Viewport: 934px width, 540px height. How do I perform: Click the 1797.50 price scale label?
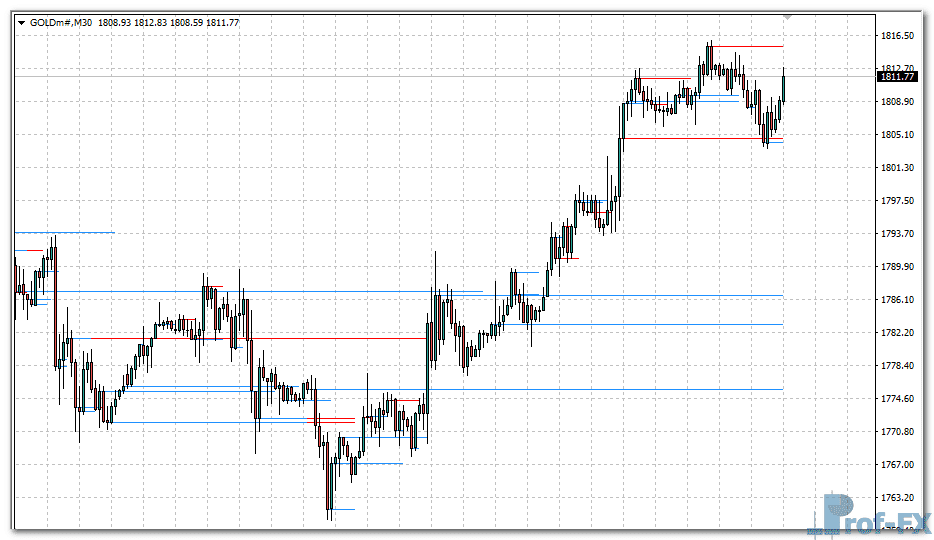[898, 201]
